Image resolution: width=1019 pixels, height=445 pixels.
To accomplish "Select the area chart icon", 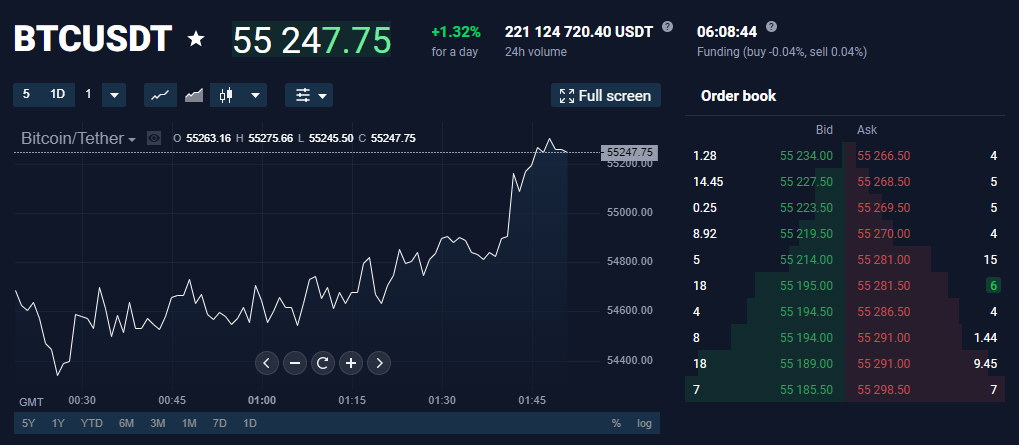I will [194, 95].
